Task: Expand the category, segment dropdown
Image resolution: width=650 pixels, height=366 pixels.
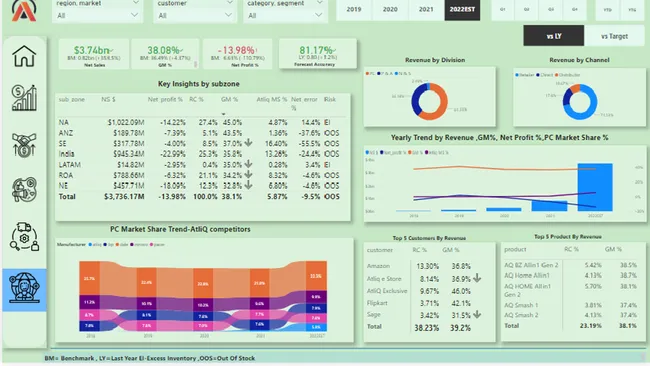Action: pos(285,15)
